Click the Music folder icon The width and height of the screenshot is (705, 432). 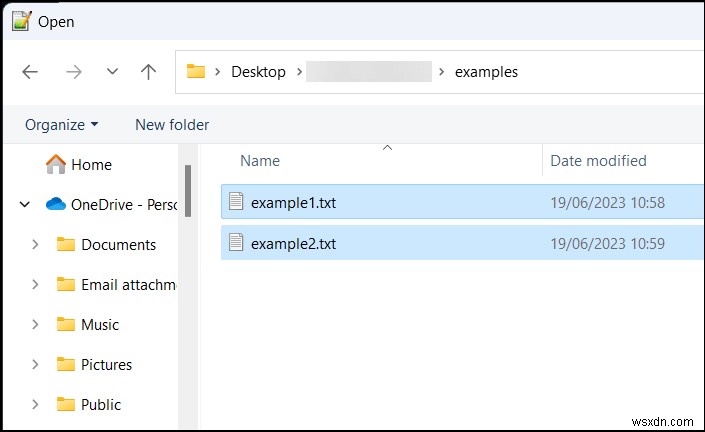(66, 324)
